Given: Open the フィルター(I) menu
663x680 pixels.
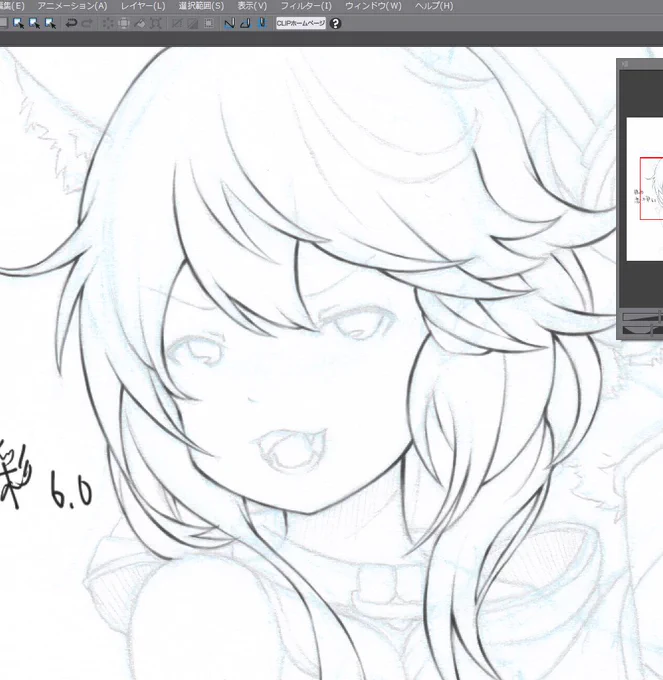Looking at the screenshot, I should [306, 6].
